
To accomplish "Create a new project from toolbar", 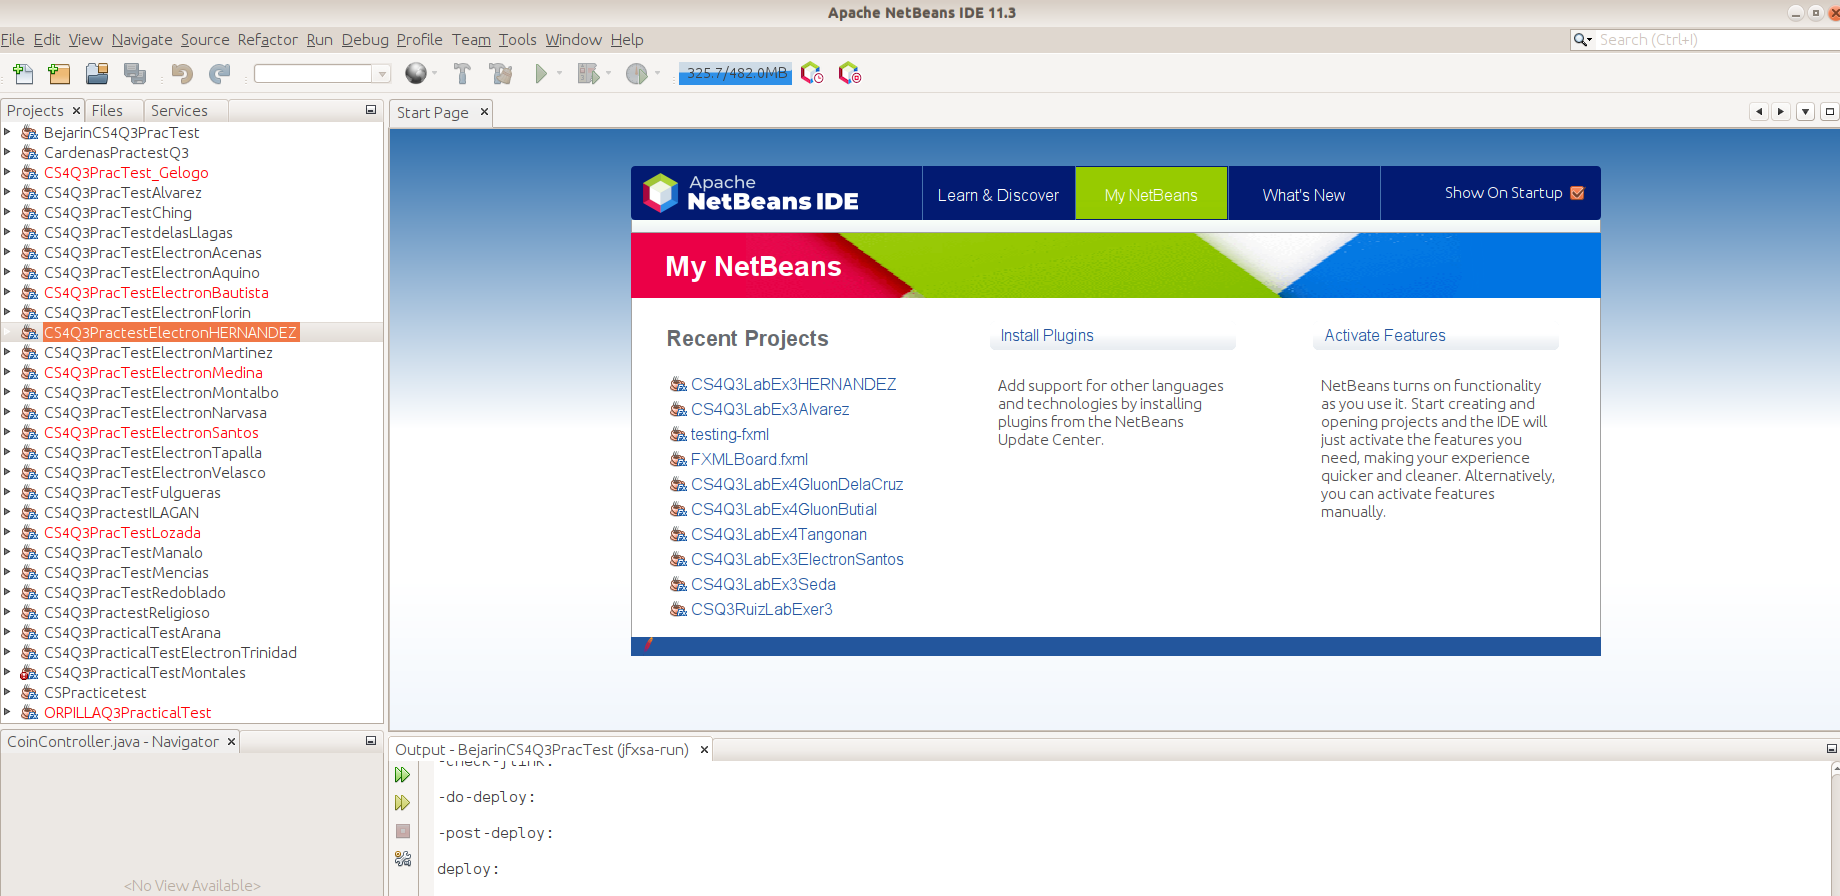I will [60, 74].
